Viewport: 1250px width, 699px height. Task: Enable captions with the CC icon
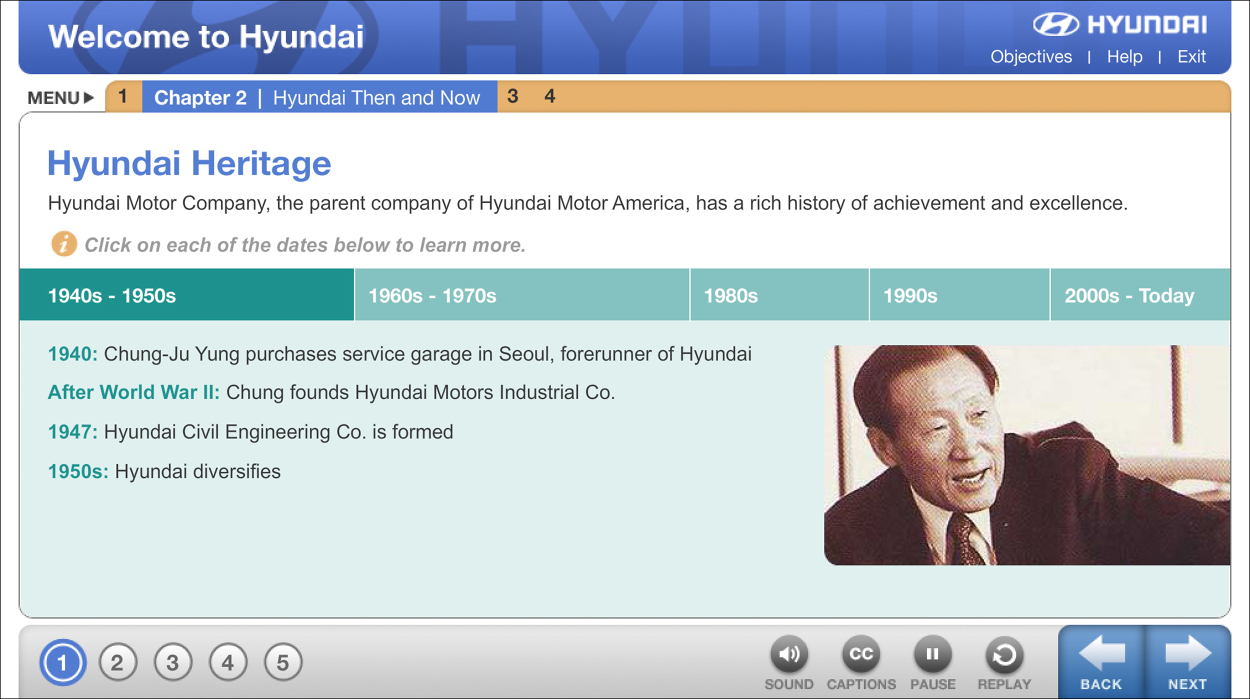point(861,655)
